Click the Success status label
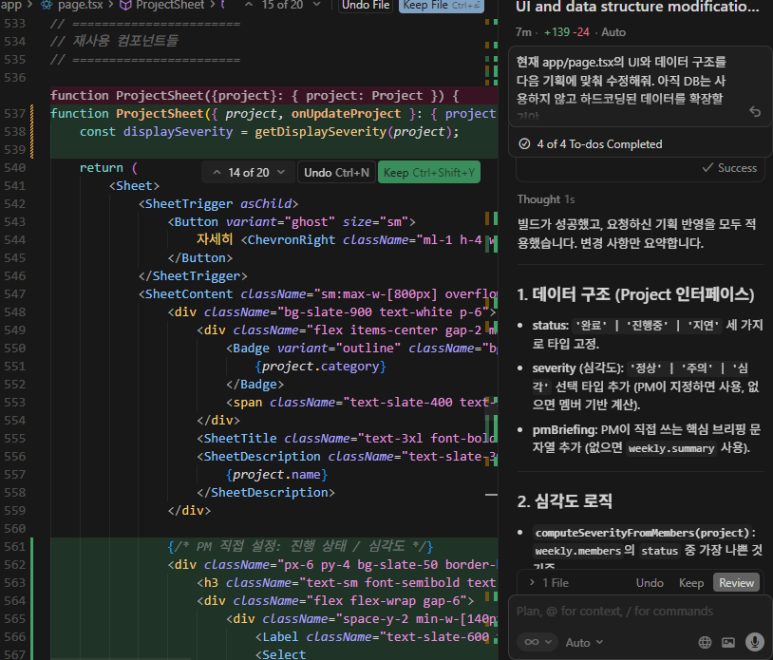This screenshot has width=773, height=660. [x=729, y=168]
